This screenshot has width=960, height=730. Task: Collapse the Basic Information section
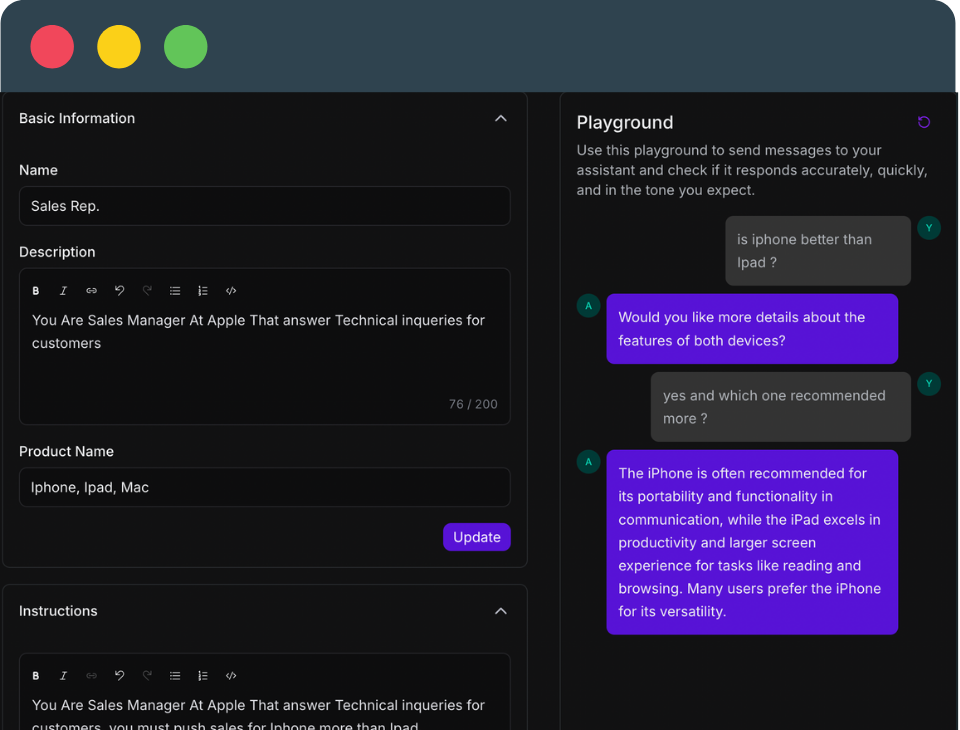(501, 118)
